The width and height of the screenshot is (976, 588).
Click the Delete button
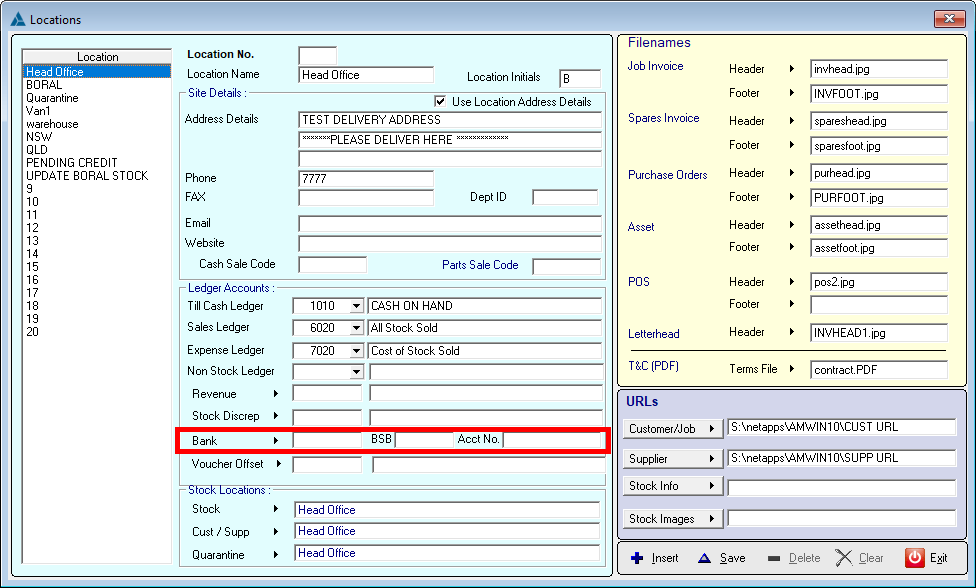(794, 558)
